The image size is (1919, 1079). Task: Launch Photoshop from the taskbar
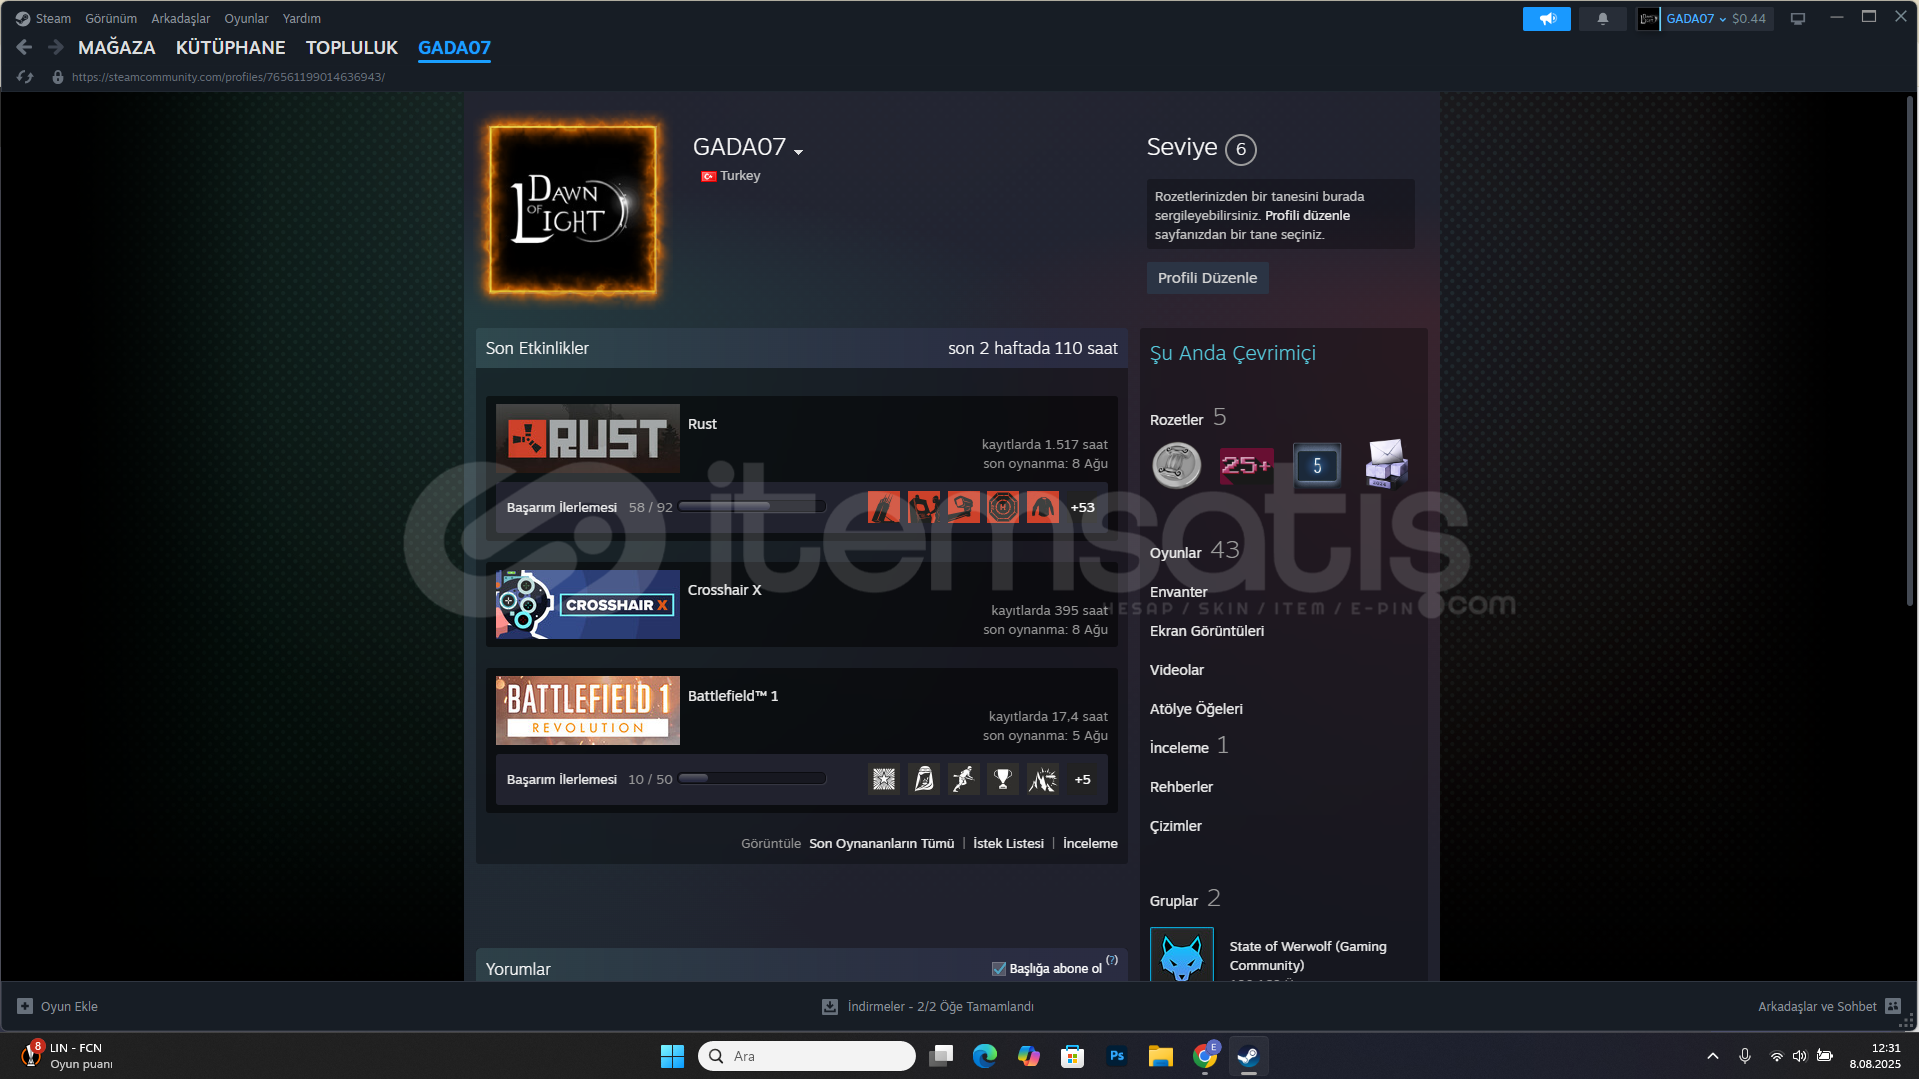coord(1117,1056)
